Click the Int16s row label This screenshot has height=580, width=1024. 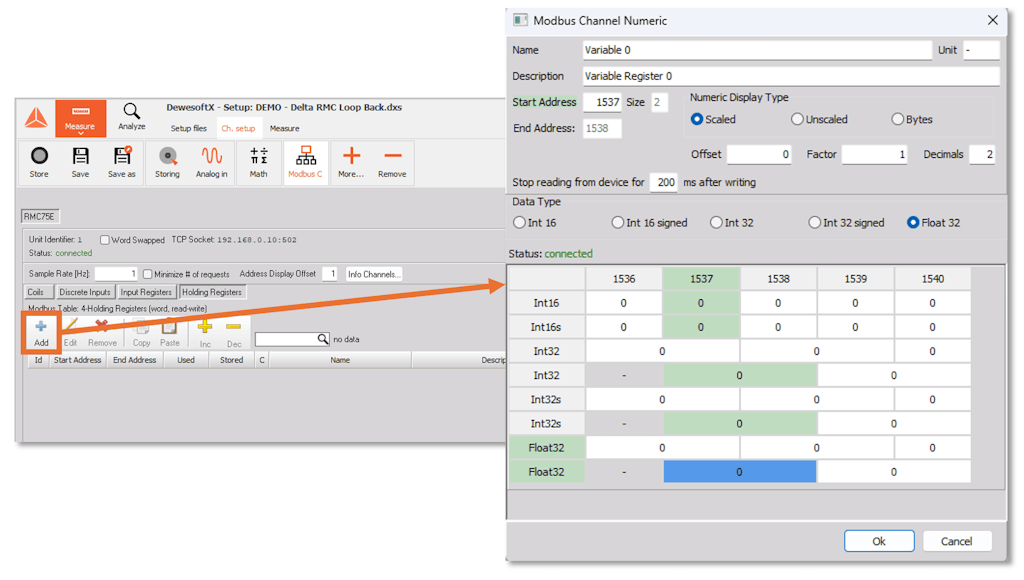547,327
